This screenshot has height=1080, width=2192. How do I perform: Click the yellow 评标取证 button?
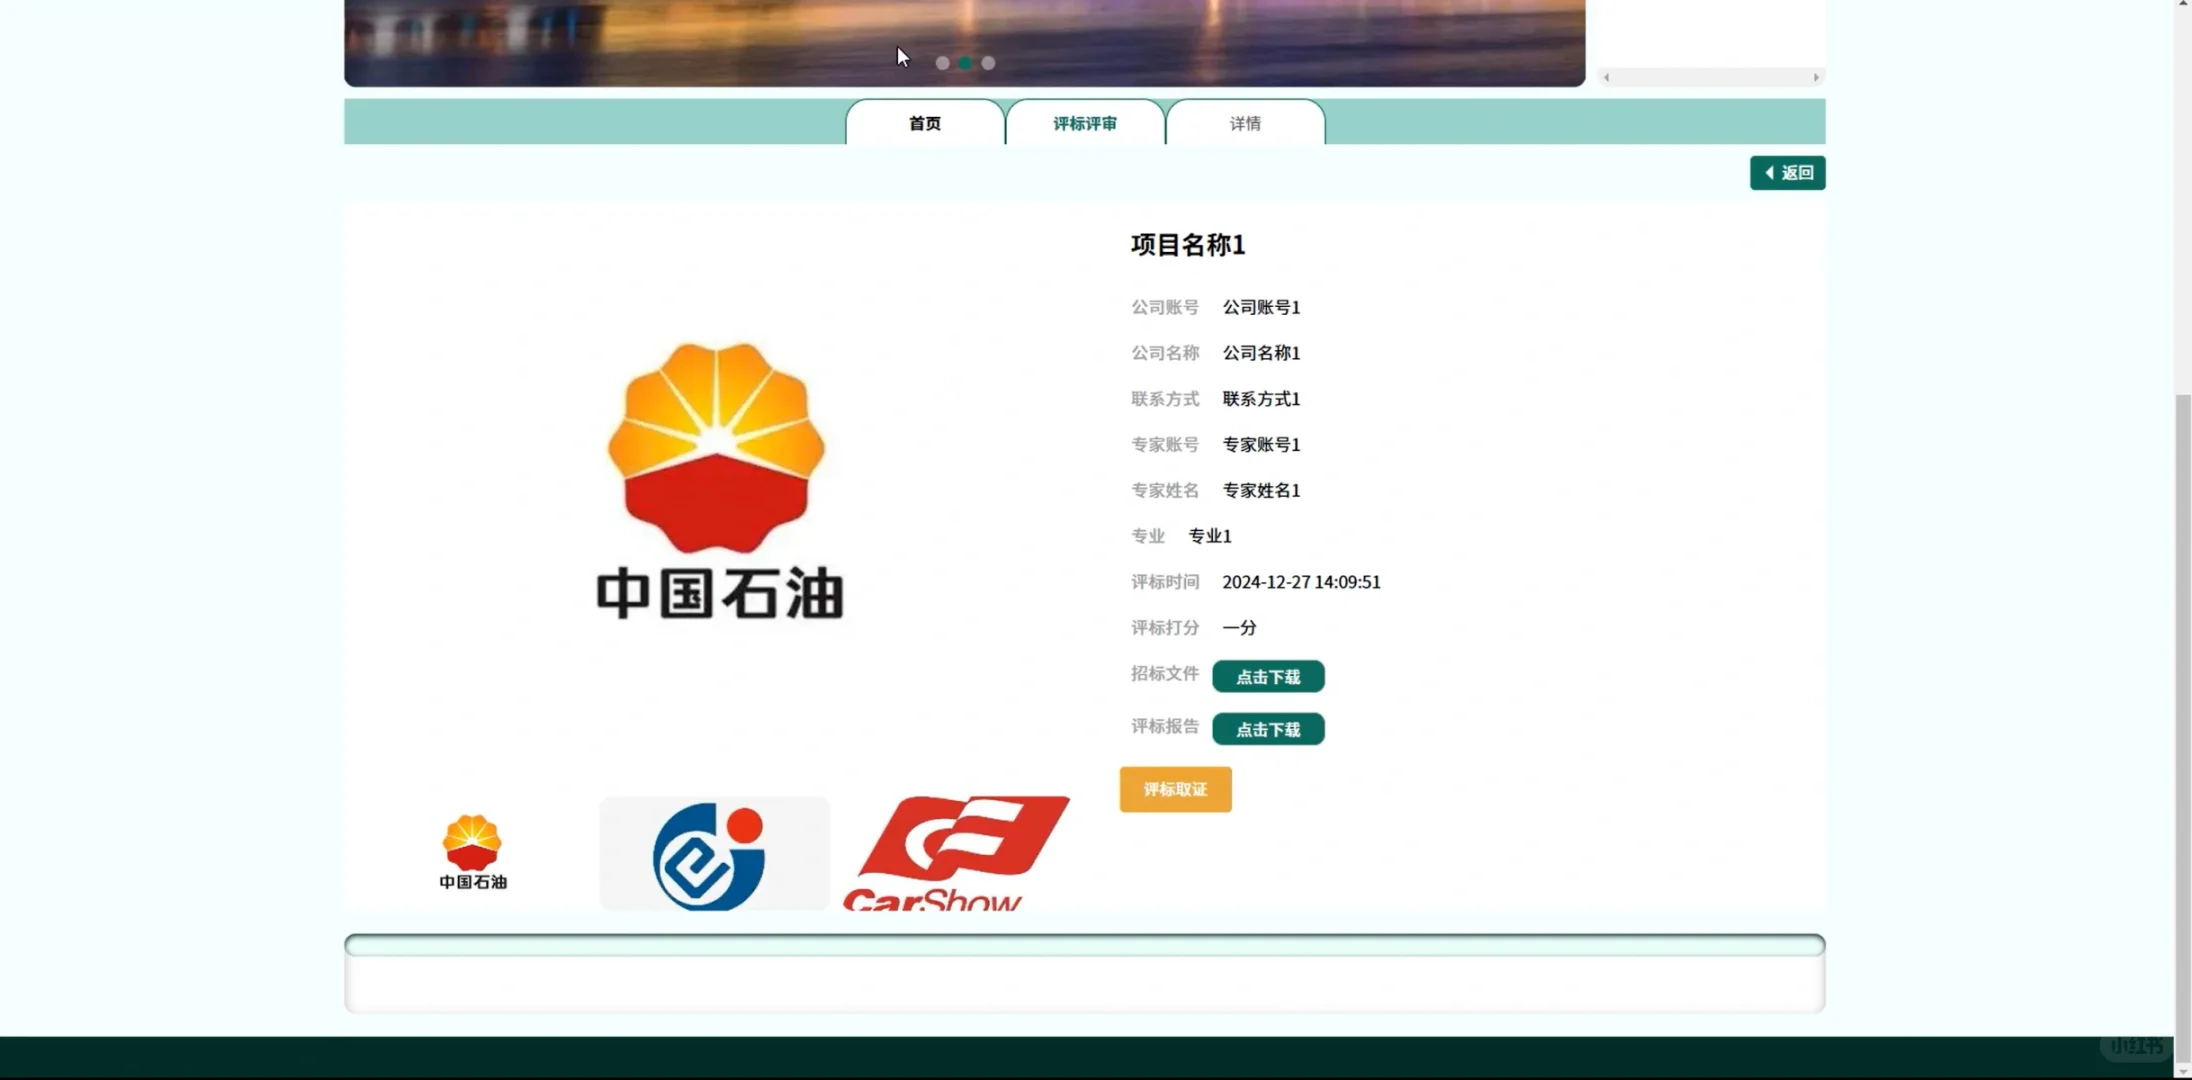pyautogui.click(x=1174, y=789)
